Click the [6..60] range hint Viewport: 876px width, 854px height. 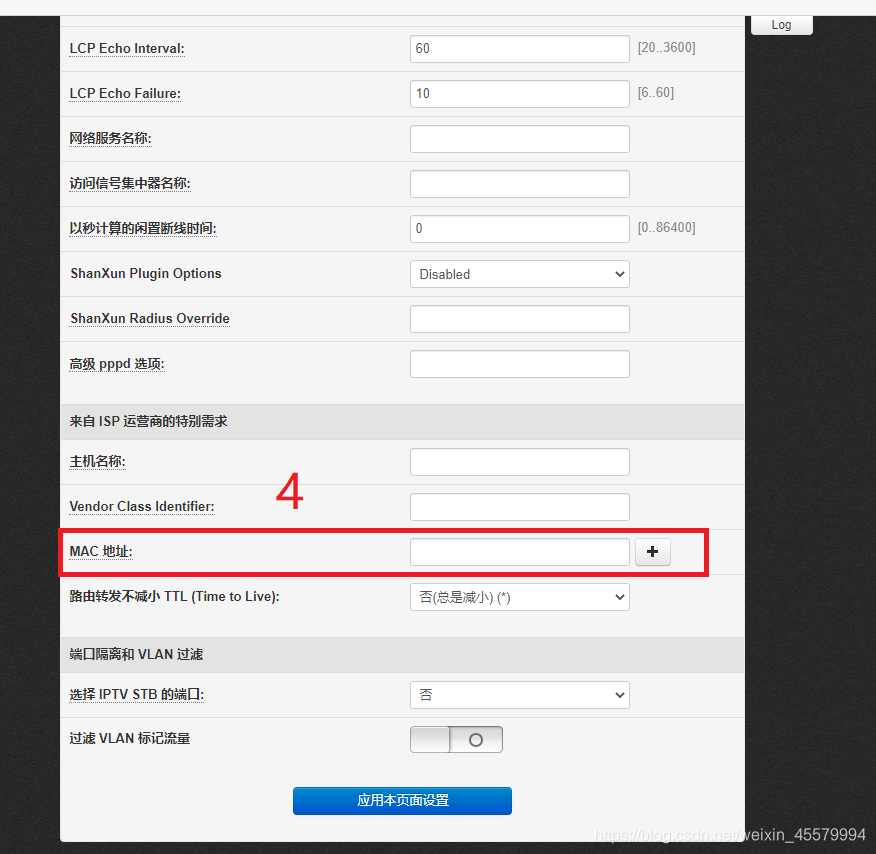[x=656, y=93]
